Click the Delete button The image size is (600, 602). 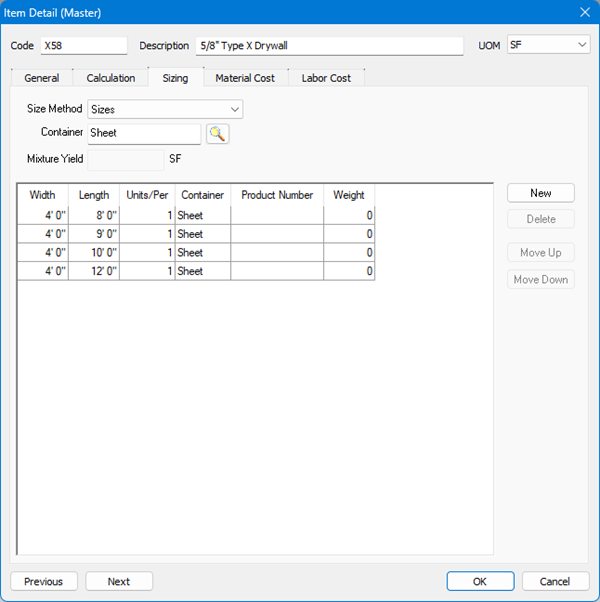[540, 219]
